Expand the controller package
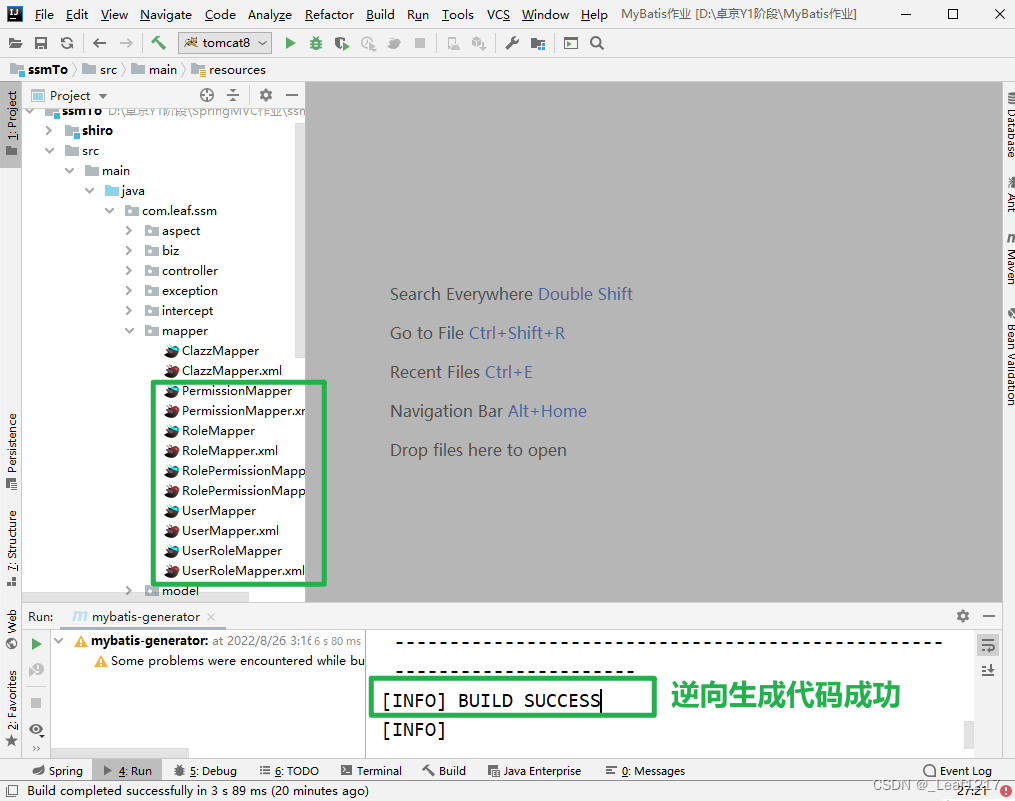 pos(129,271)
